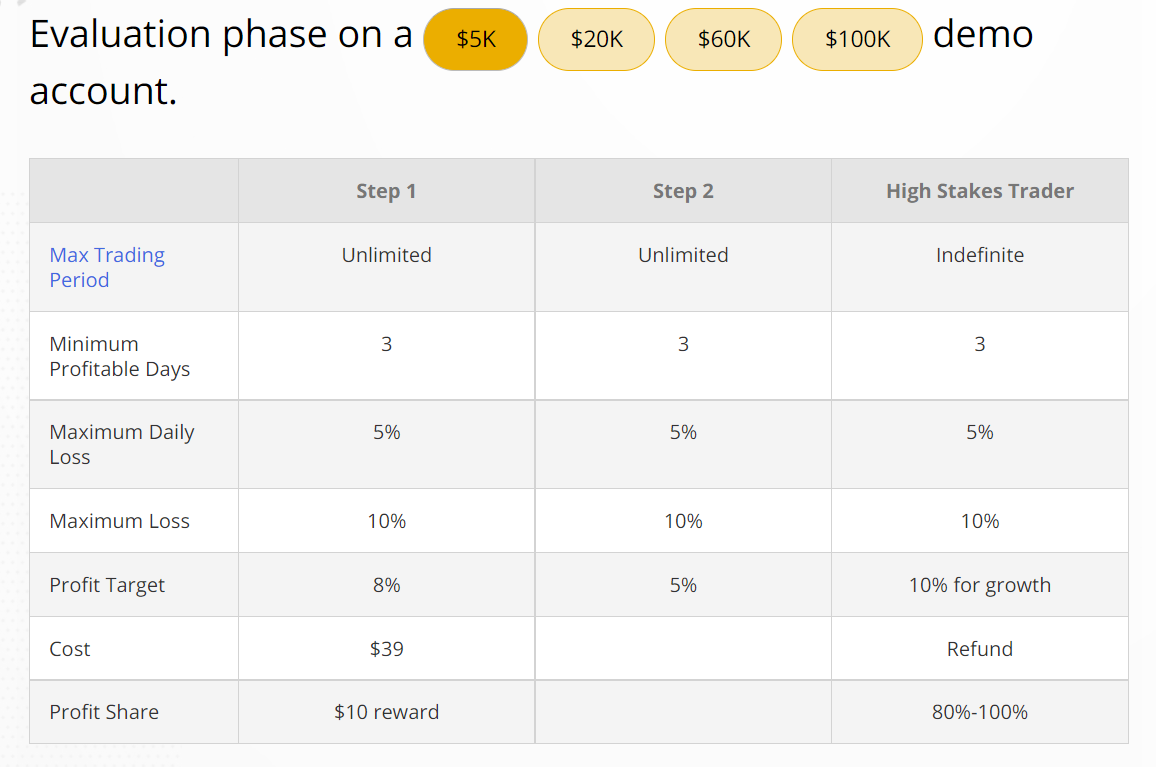Choose the $60K account size option

pyautogui.click(x=723, y=40)
